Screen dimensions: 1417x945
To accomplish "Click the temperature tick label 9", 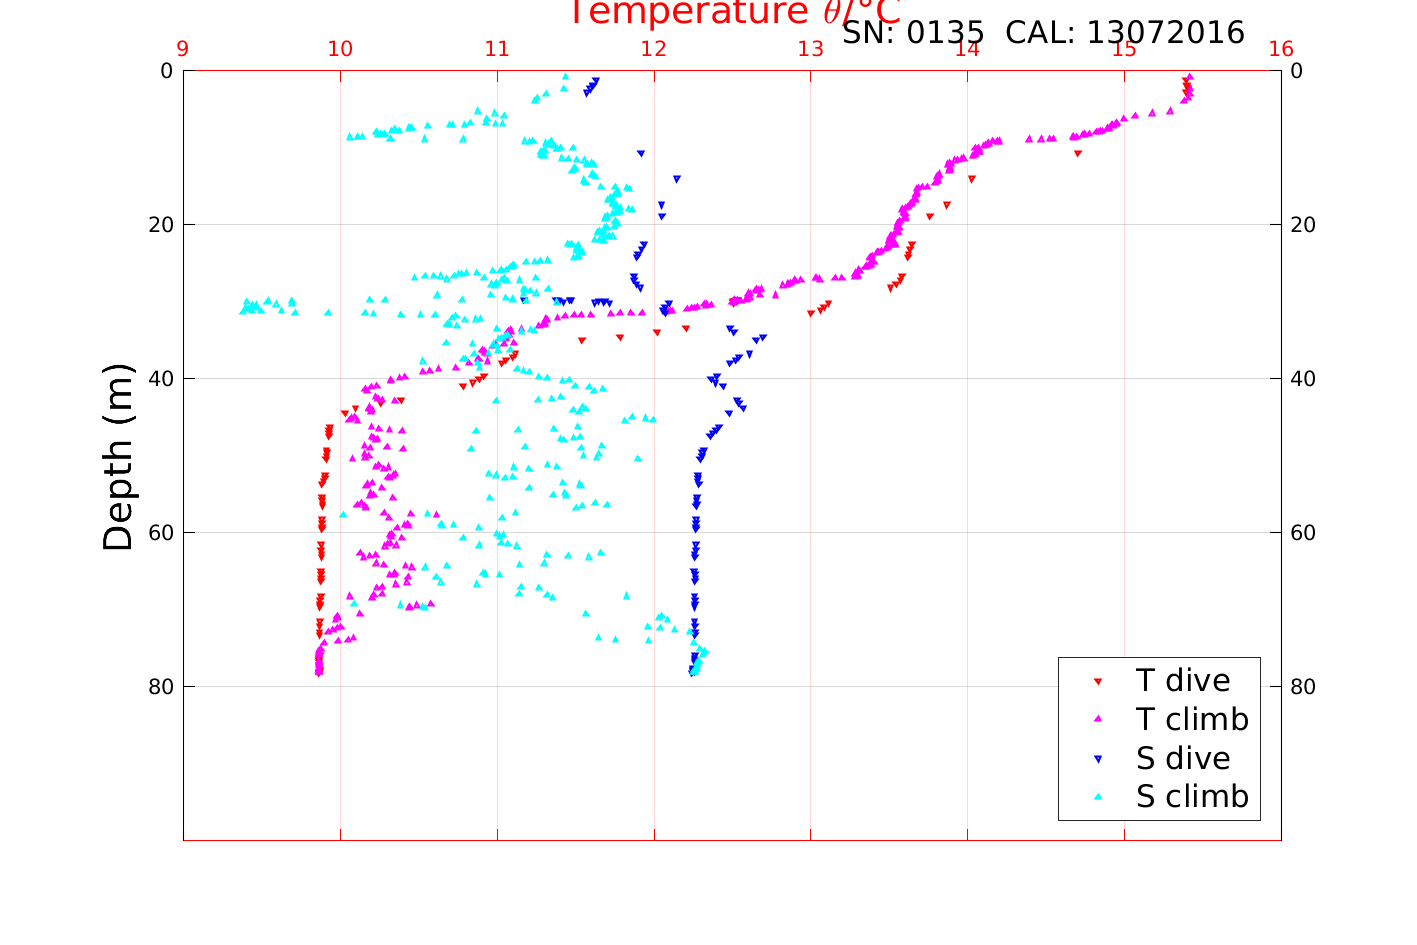I will coord(183,49).
